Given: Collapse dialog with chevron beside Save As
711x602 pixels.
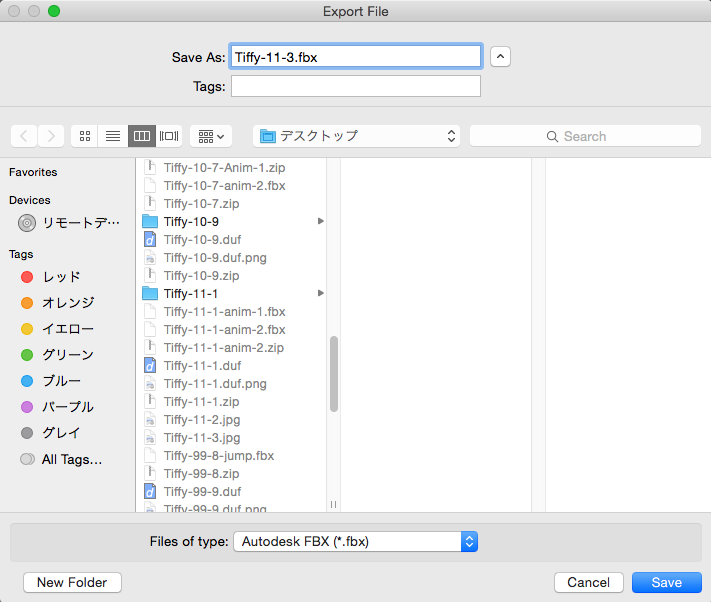Looking at the screenshot, I should (500, 57).
